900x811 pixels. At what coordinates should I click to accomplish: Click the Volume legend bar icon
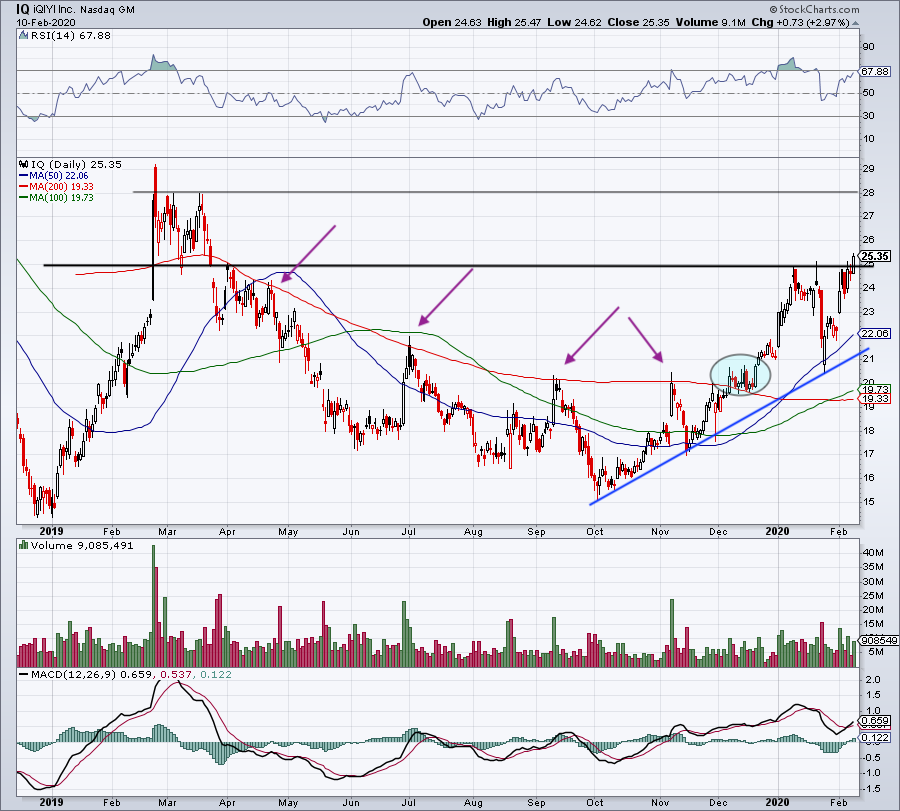pyautogui.click(x=23, y=545)
